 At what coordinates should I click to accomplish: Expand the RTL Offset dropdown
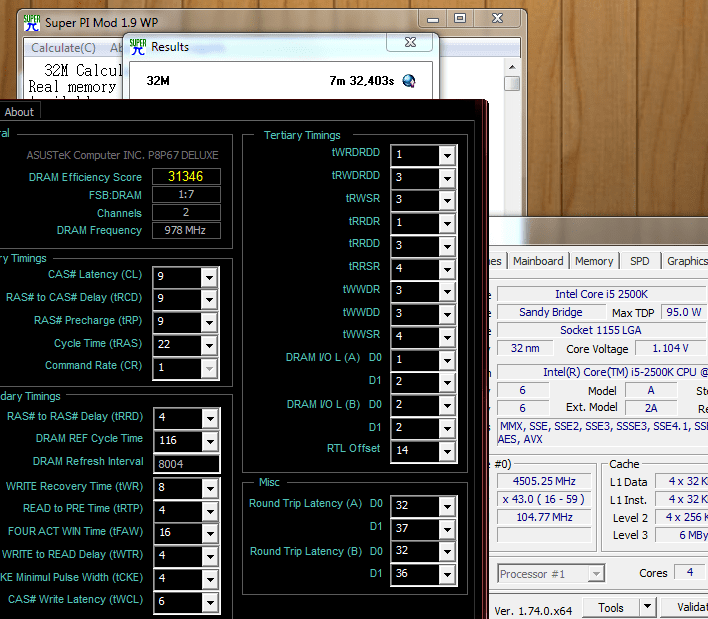click(x=447, y=451)
